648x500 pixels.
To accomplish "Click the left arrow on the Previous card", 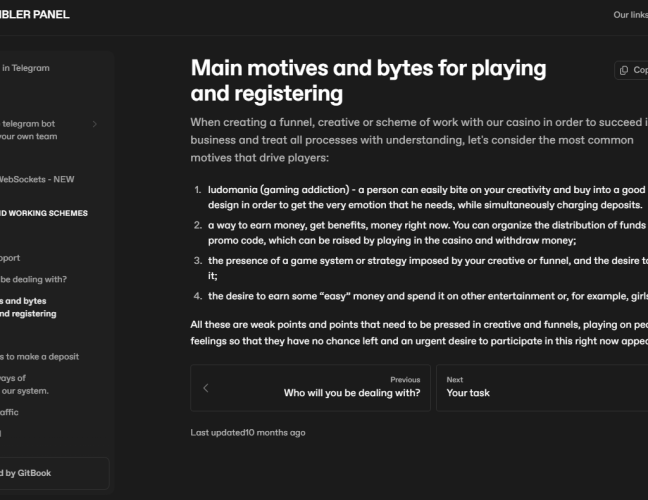I will [x=206, y=387].
